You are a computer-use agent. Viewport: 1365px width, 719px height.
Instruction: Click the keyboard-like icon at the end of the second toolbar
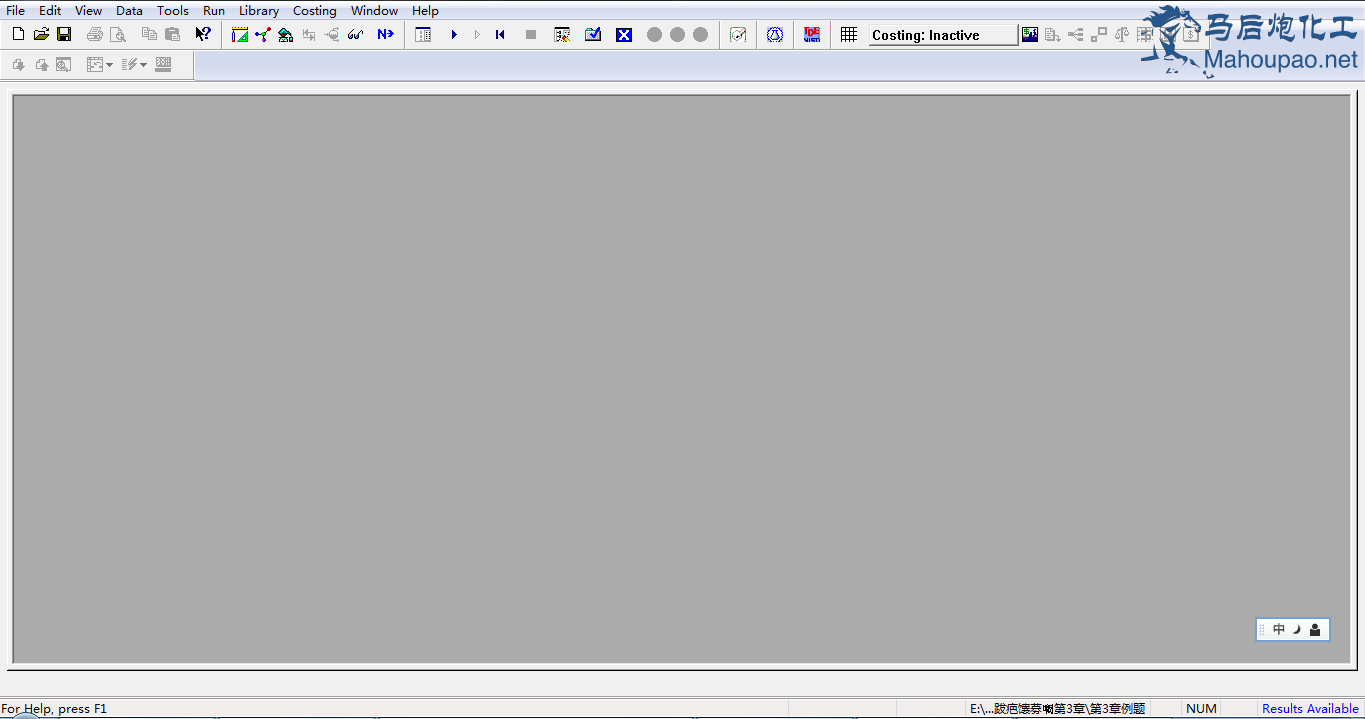coord(163,65)
